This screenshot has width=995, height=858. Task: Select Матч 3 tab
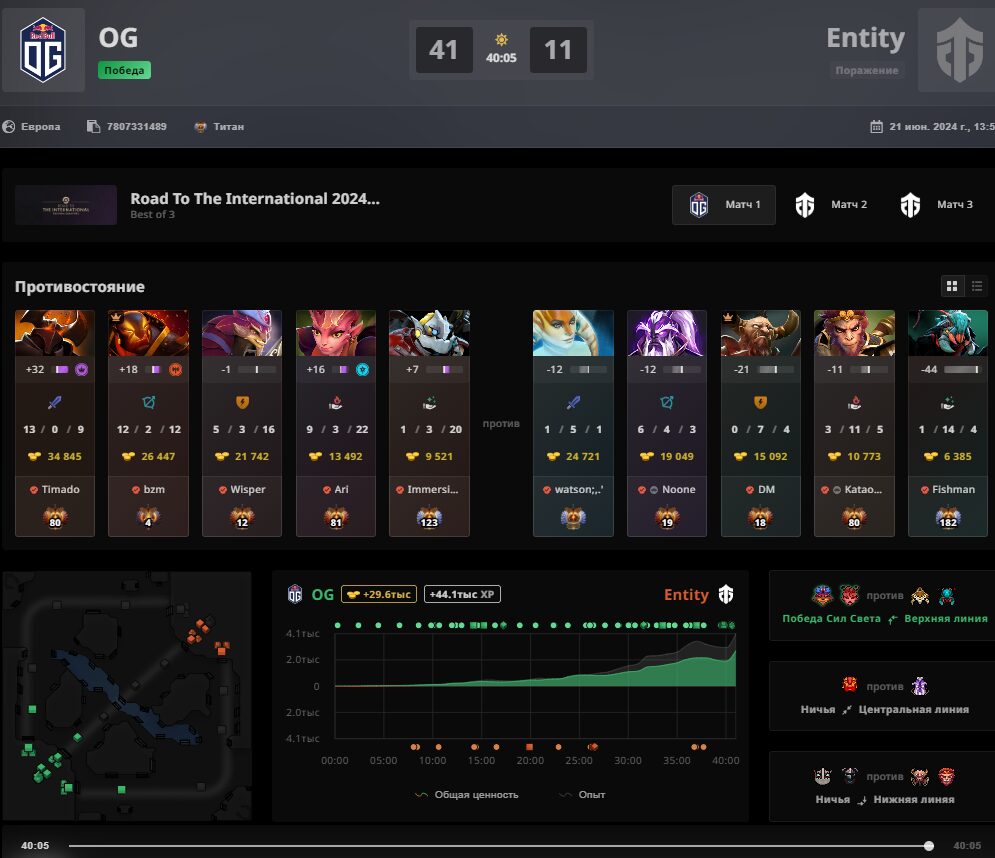(x=937, y=205)
